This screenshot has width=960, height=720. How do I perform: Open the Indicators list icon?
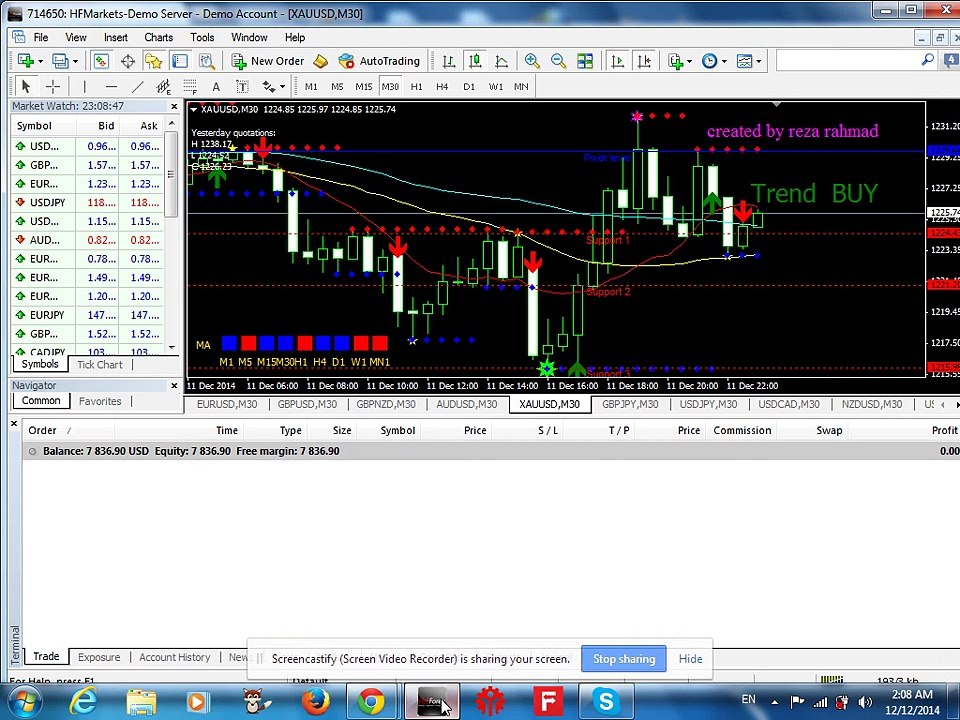coord(675,61)
